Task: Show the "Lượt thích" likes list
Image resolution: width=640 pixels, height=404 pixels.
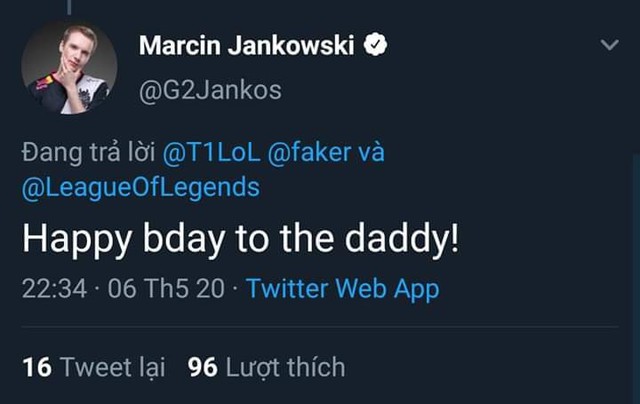Action: click(x=285, y=367)
